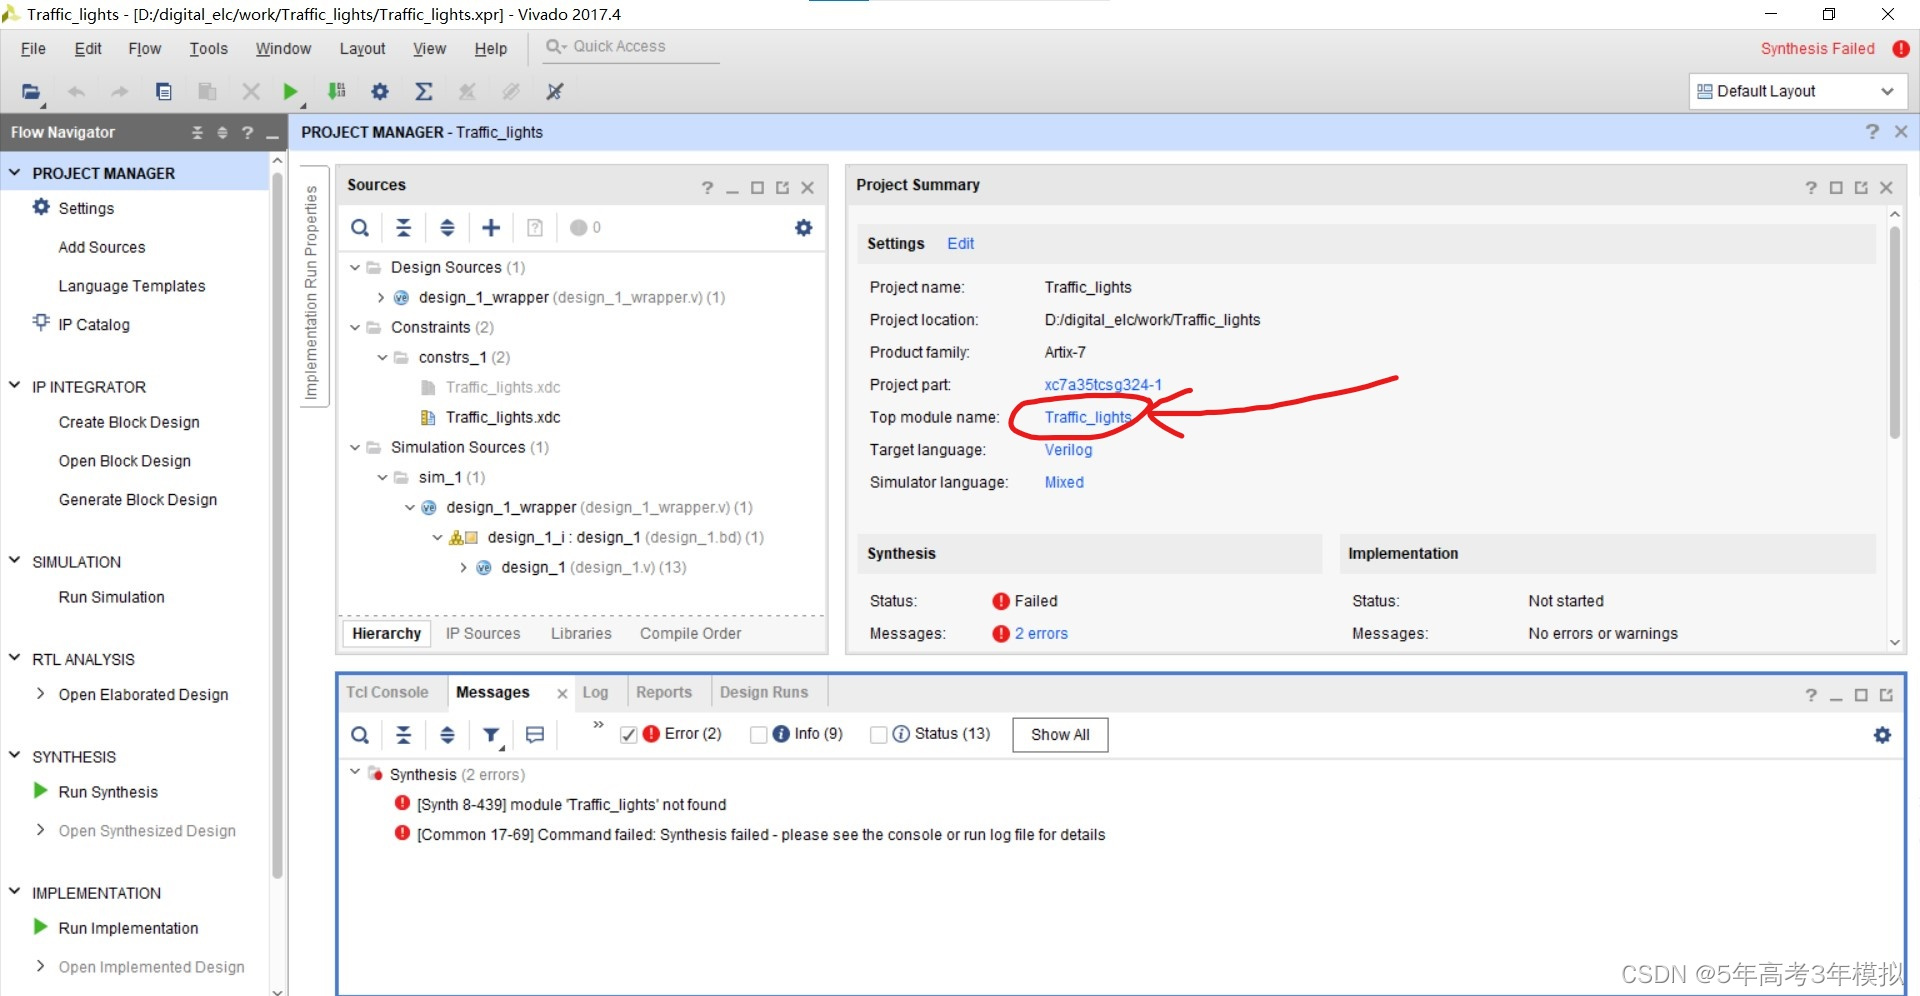Open Default Layout dropdown

coord(1798,92)
